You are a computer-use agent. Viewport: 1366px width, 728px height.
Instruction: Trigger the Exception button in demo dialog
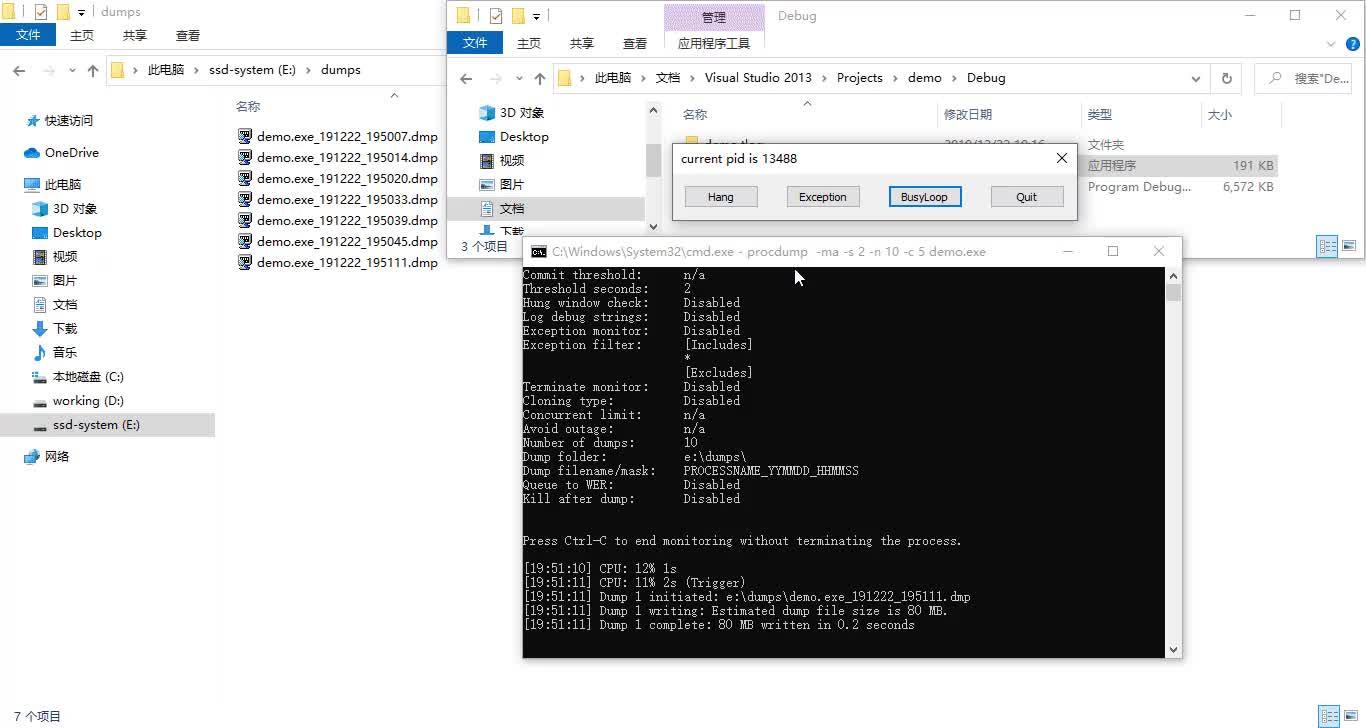pyautogui.click(x=822, y=196)
